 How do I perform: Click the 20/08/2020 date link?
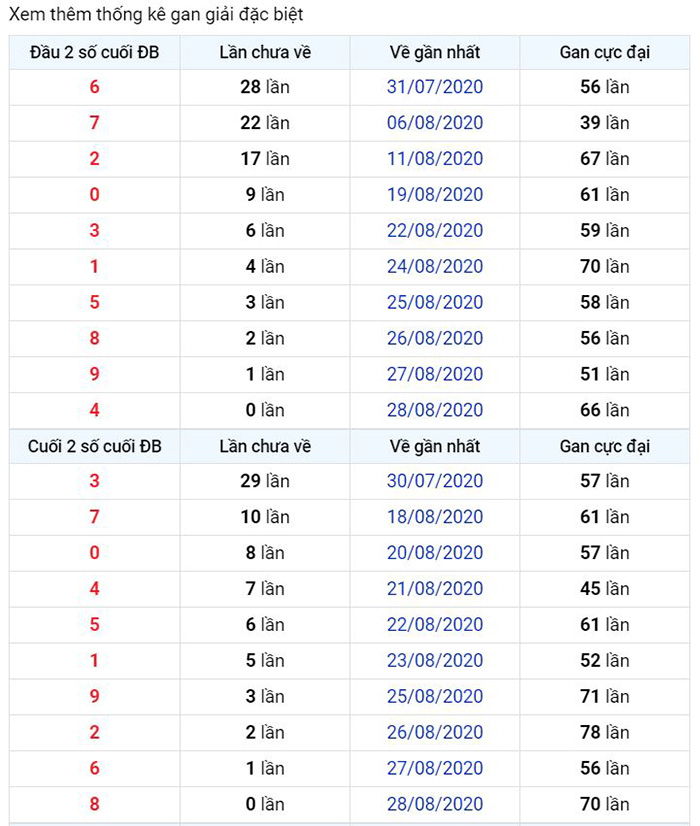point(435,553)
